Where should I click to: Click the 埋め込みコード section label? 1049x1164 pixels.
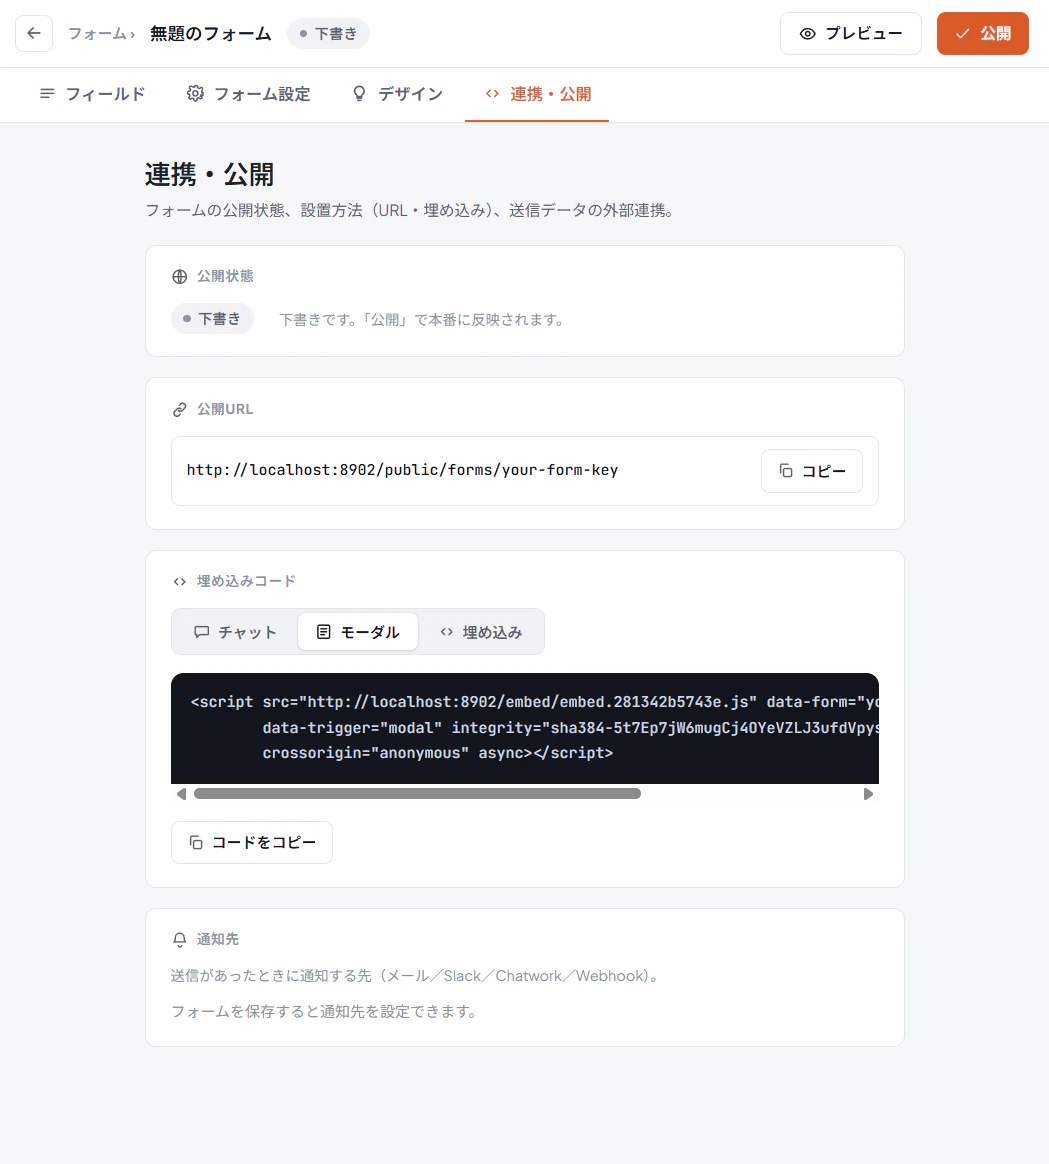tap(246, 581)
